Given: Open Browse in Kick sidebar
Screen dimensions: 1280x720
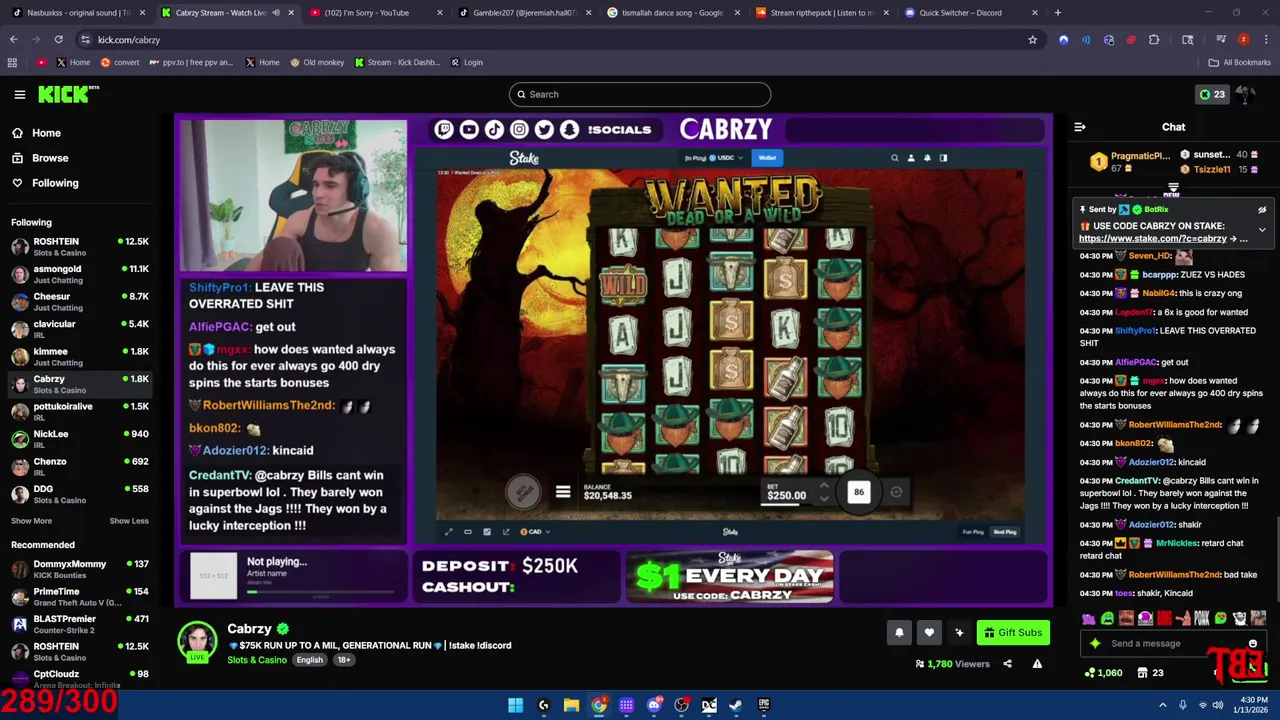Looking at the screenshot, I should click(x=39, y=158).
